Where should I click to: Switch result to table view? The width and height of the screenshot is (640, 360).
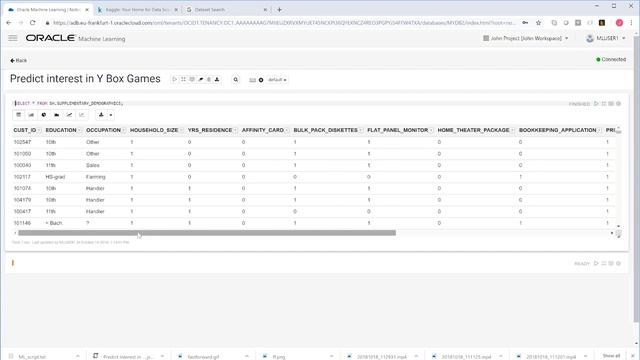(x=19, y=115)
